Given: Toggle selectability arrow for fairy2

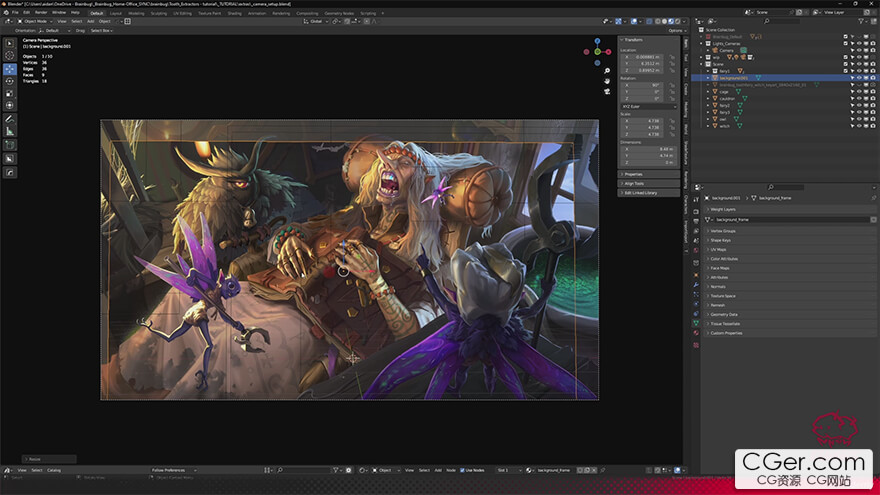Looking at the screenshot, I should [852, 105].
